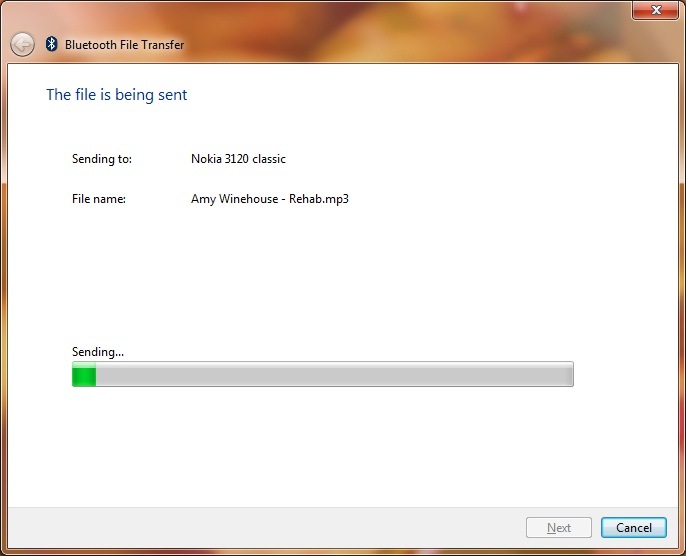
Task: Click the disabled Next button
Action: [559, 528]
